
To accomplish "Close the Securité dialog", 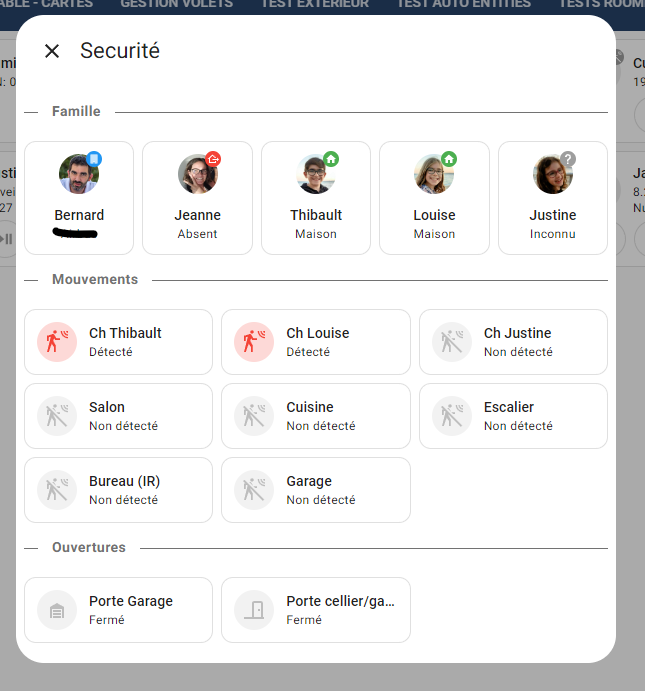I will point(52,51).
